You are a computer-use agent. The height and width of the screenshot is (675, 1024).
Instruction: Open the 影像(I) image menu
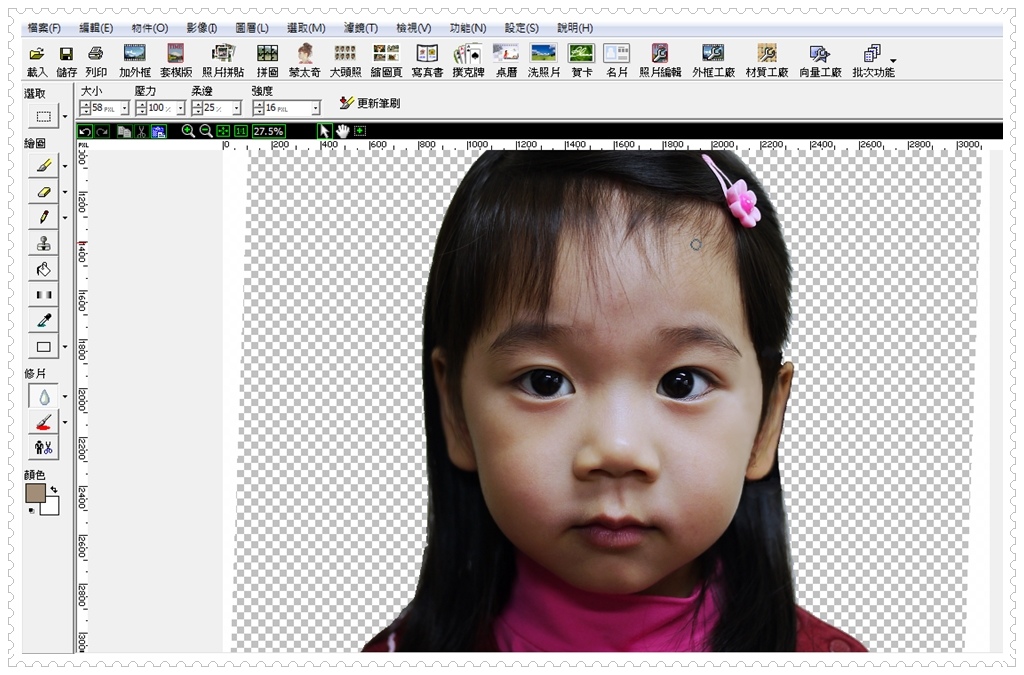[201, 28]
